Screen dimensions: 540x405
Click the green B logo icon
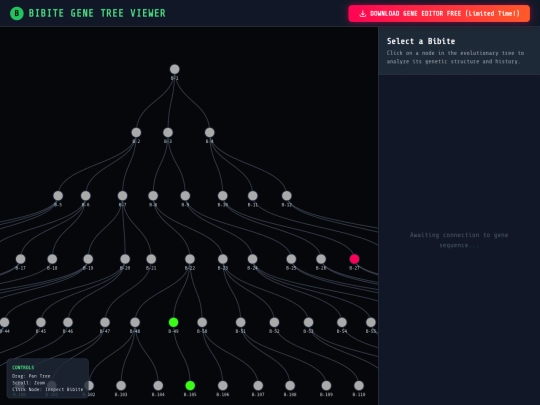17,13
